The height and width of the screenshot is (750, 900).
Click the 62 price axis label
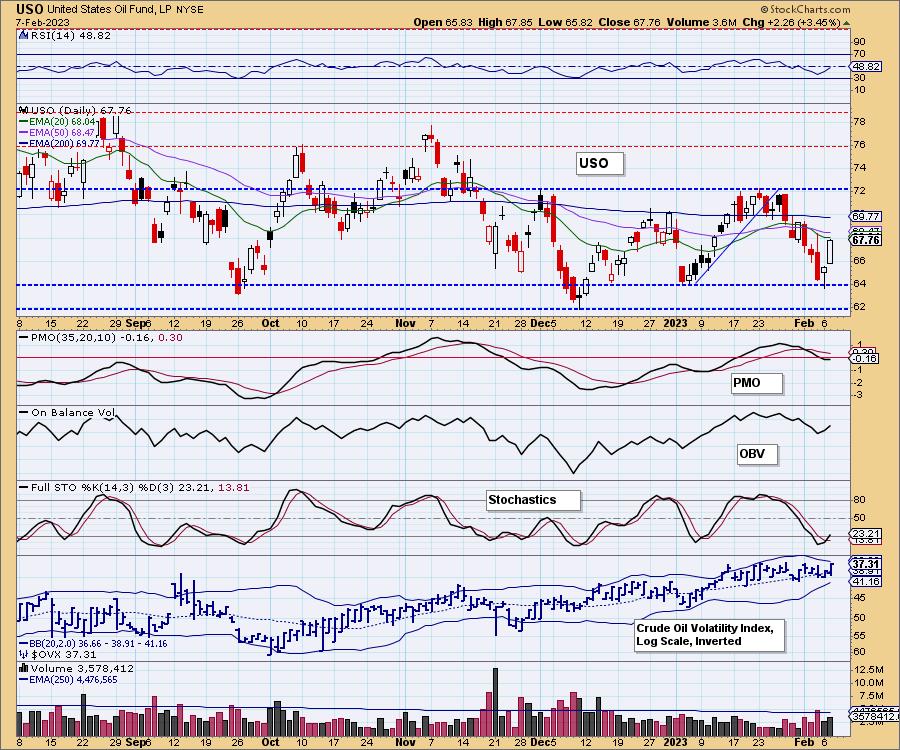[x=859, y=306]
